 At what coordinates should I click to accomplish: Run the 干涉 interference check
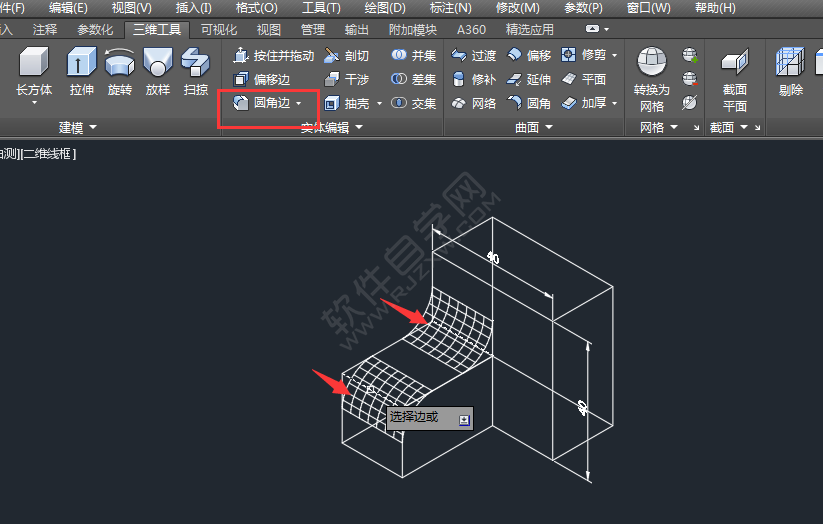[x=346, y=79]
